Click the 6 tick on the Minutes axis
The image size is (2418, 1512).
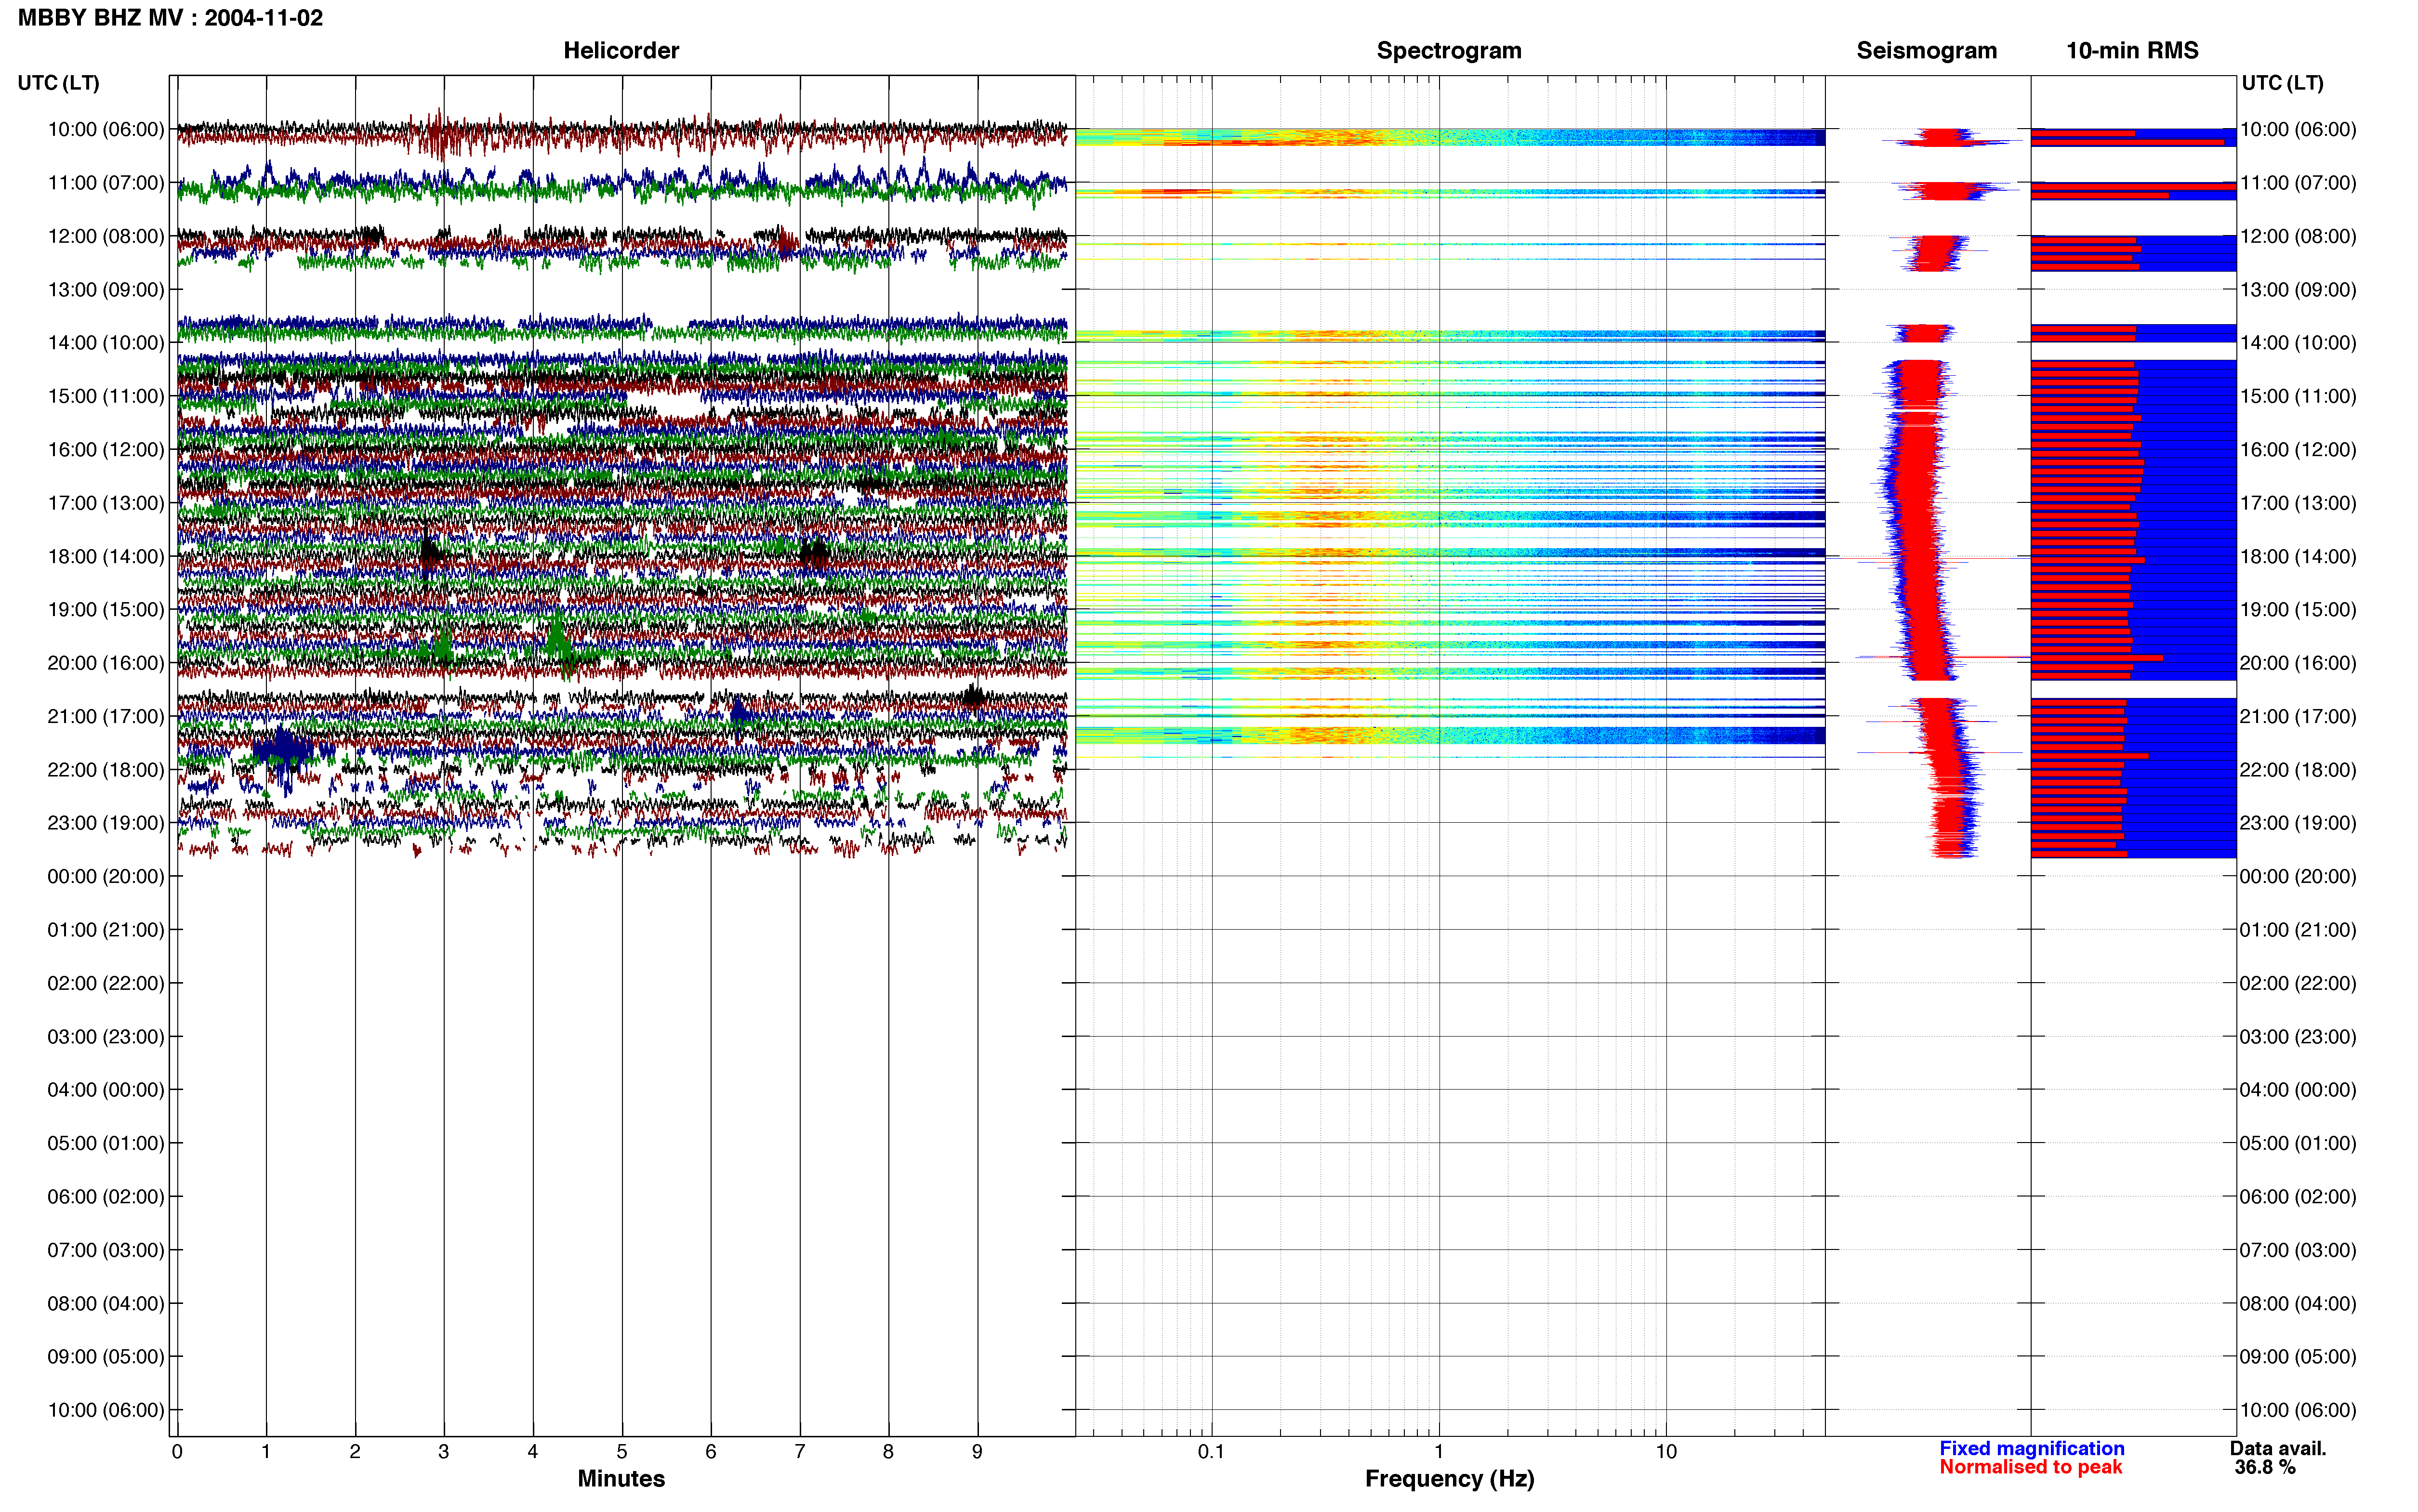coord(711,1451)
